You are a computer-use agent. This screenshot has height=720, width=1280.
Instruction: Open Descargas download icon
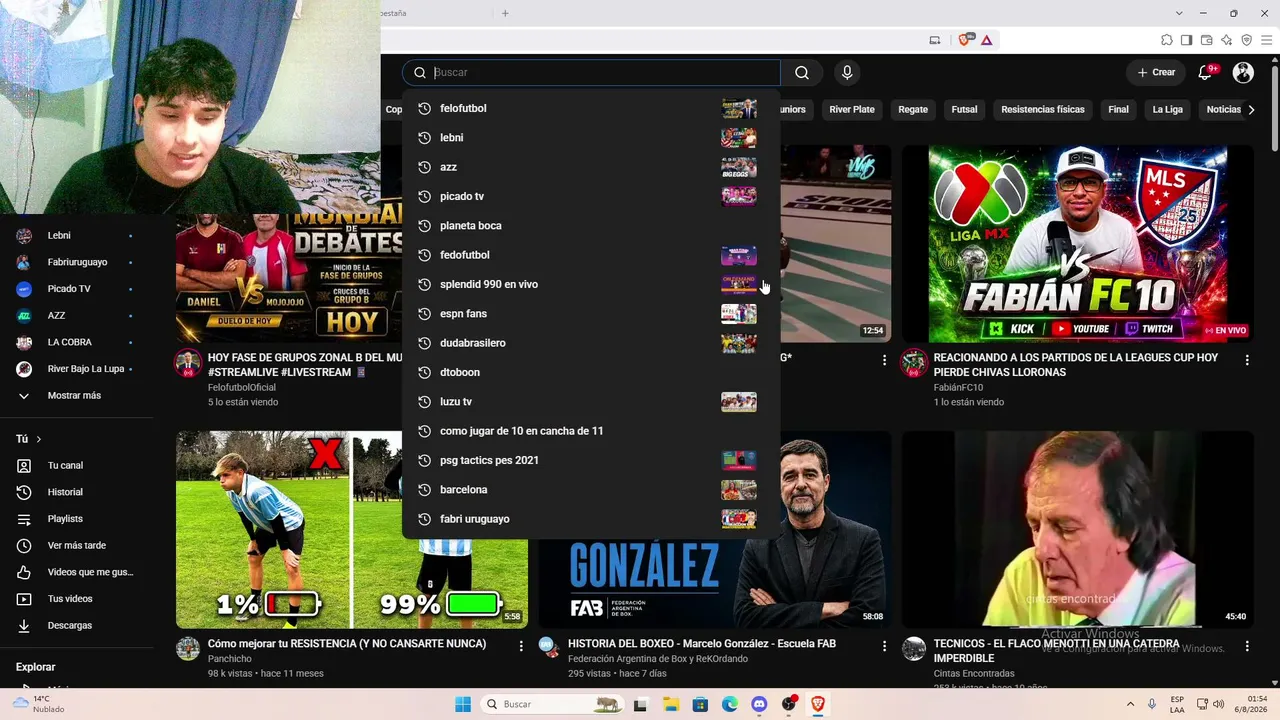pos(24,625)
